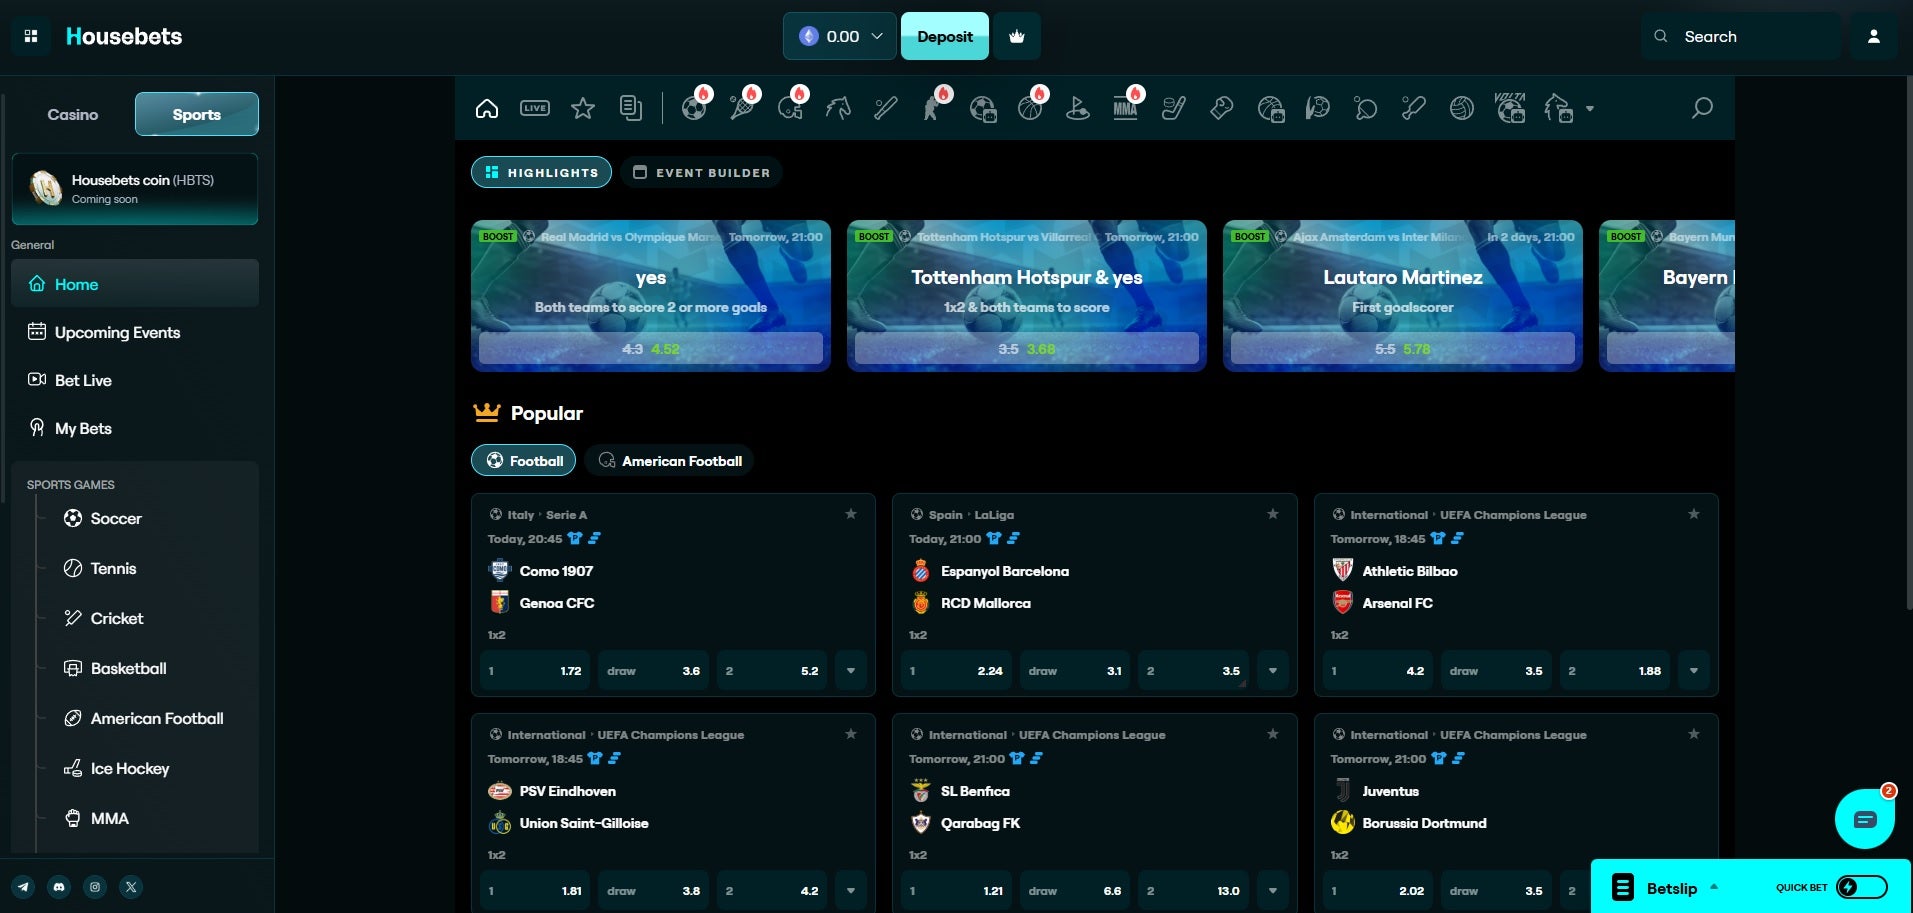
Task: Favorite the Como 1907 vs Genoa match
Action: (851, 514)
